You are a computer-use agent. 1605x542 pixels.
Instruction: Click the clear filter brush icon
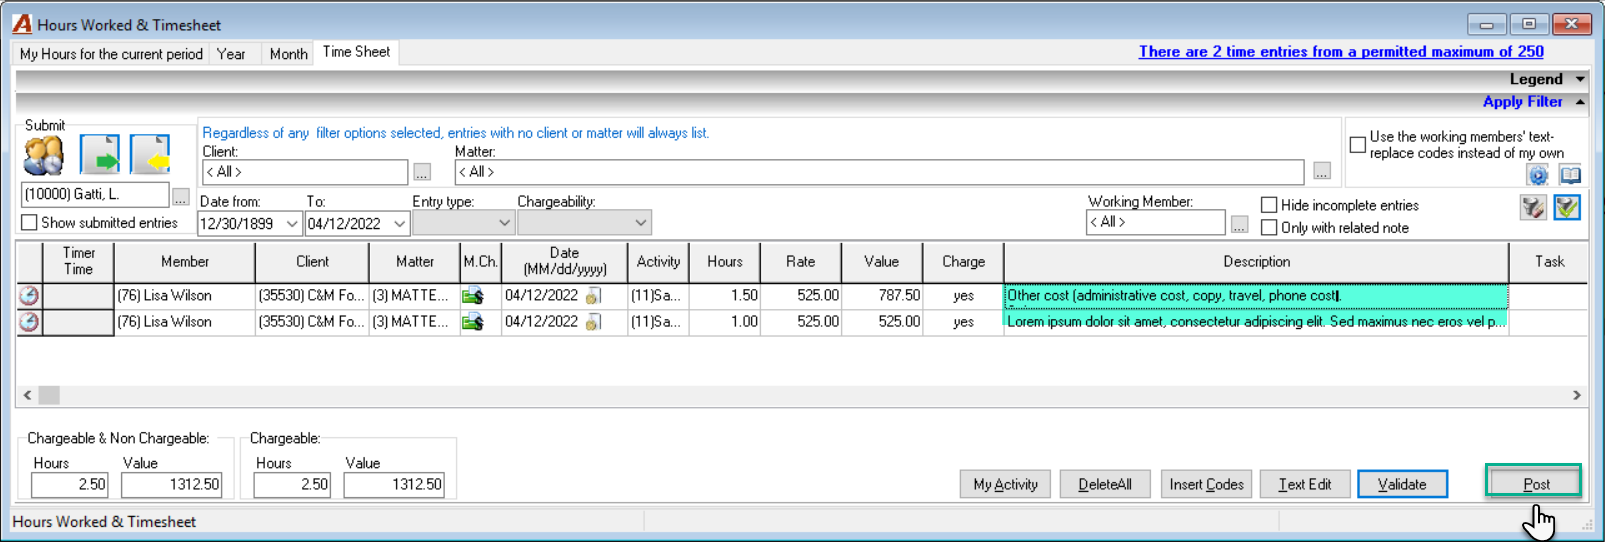tap(1533, 207)
